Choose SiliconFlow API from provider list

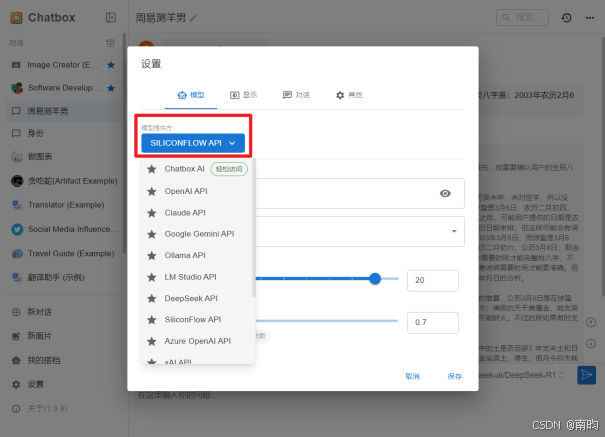pos(198,320)
